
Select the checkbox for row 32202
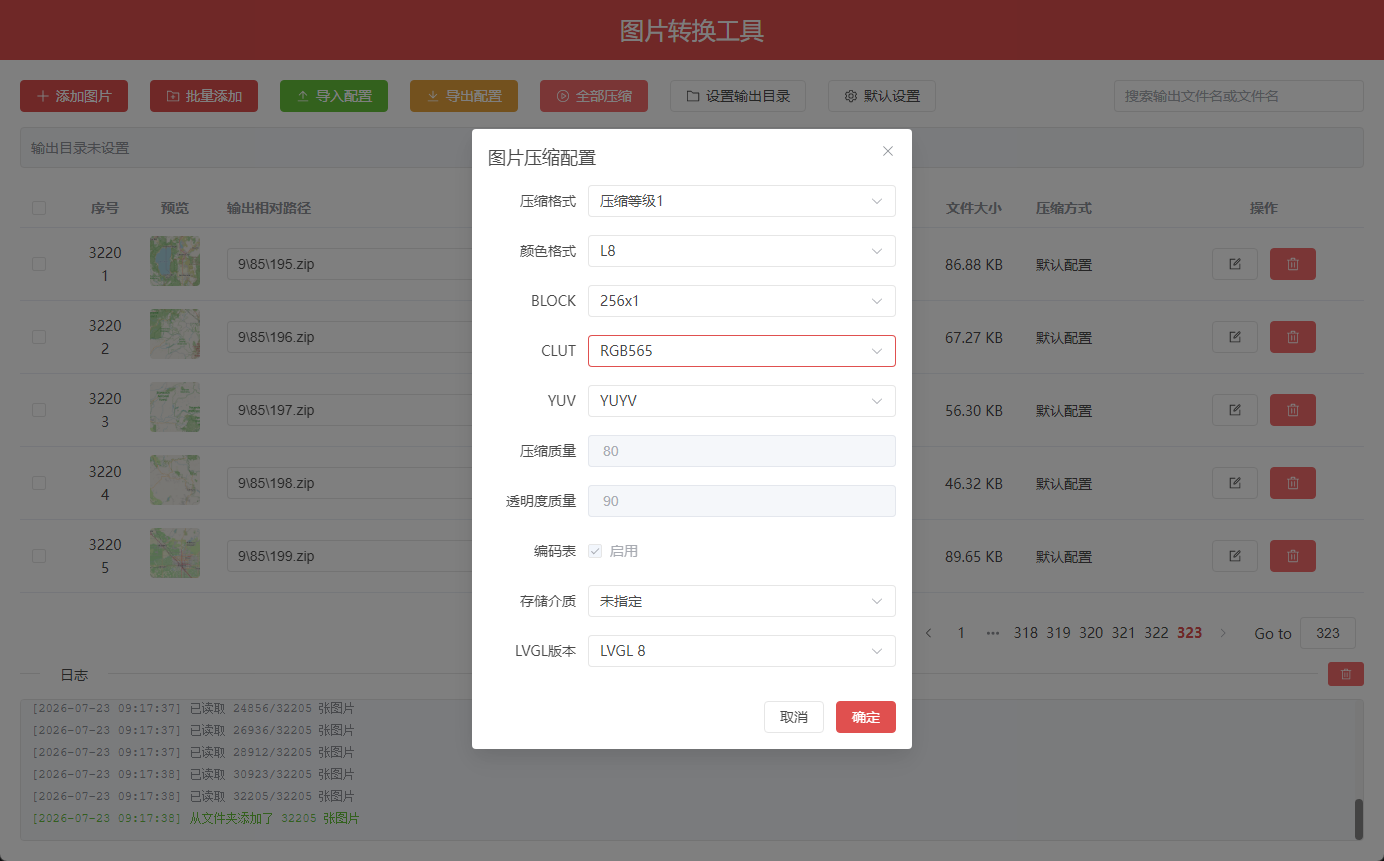click(x=39, y=337)
